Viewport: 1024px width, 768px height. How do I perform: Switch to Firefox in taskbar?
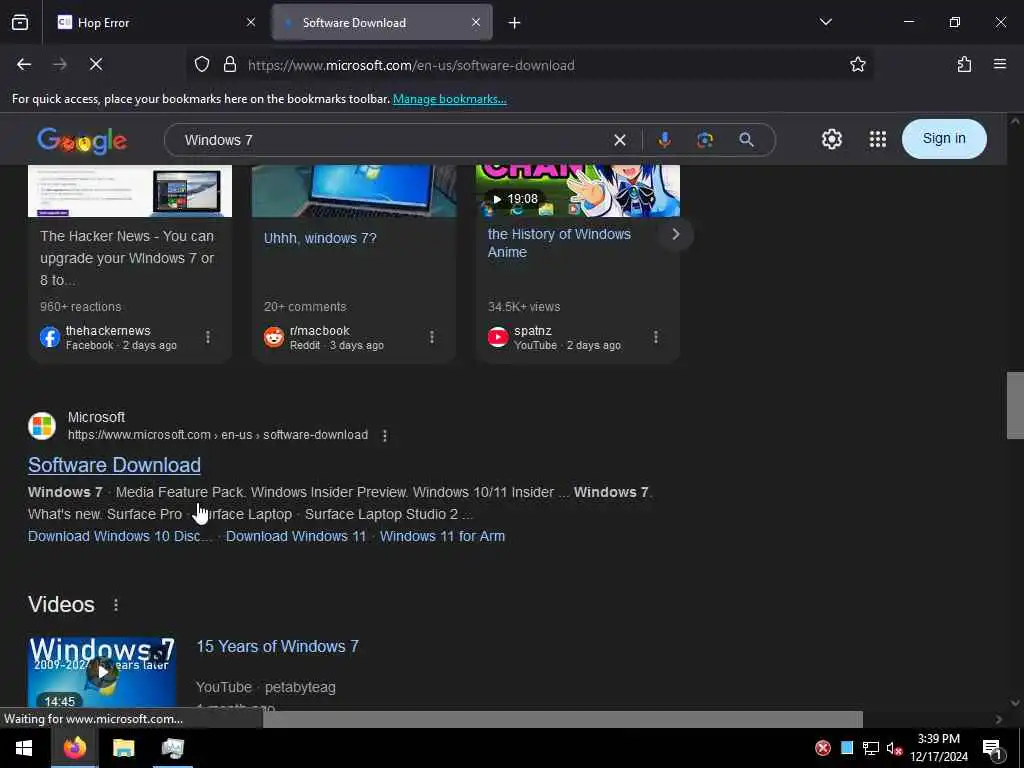click(x=74, y=748)
